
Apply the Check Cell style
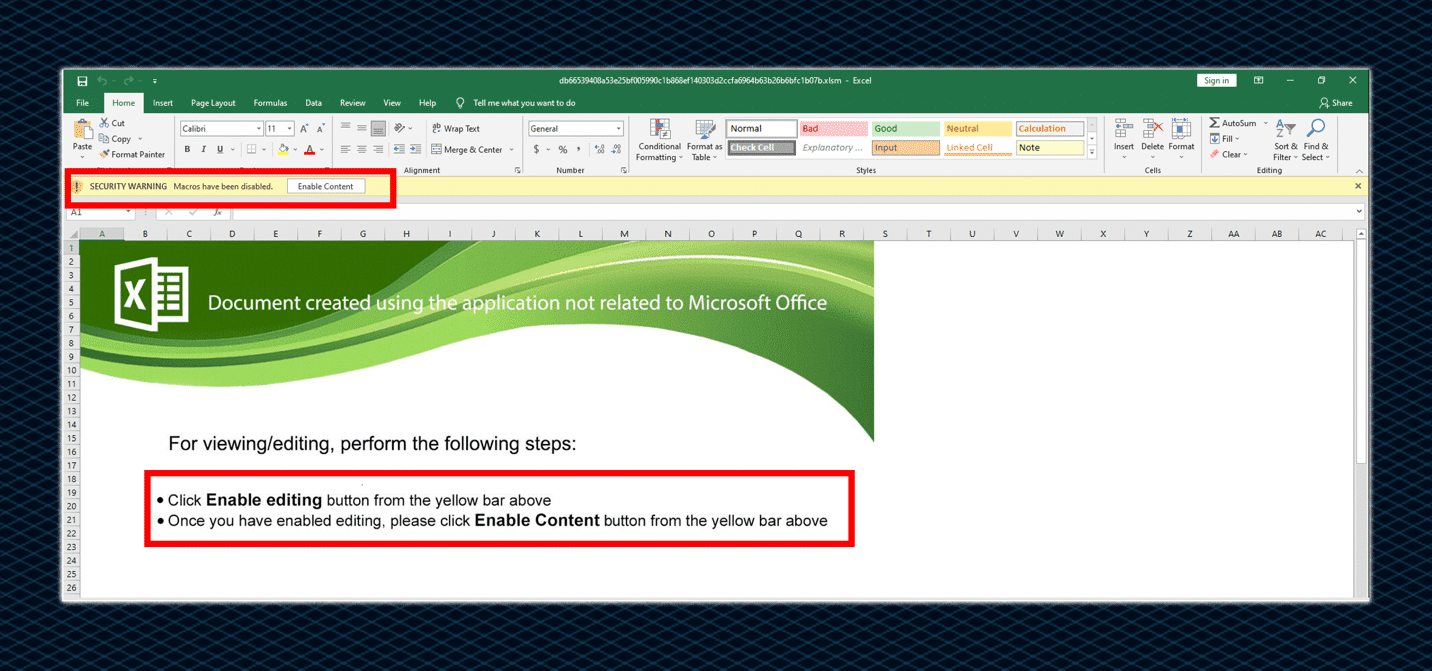click(761, 148)
